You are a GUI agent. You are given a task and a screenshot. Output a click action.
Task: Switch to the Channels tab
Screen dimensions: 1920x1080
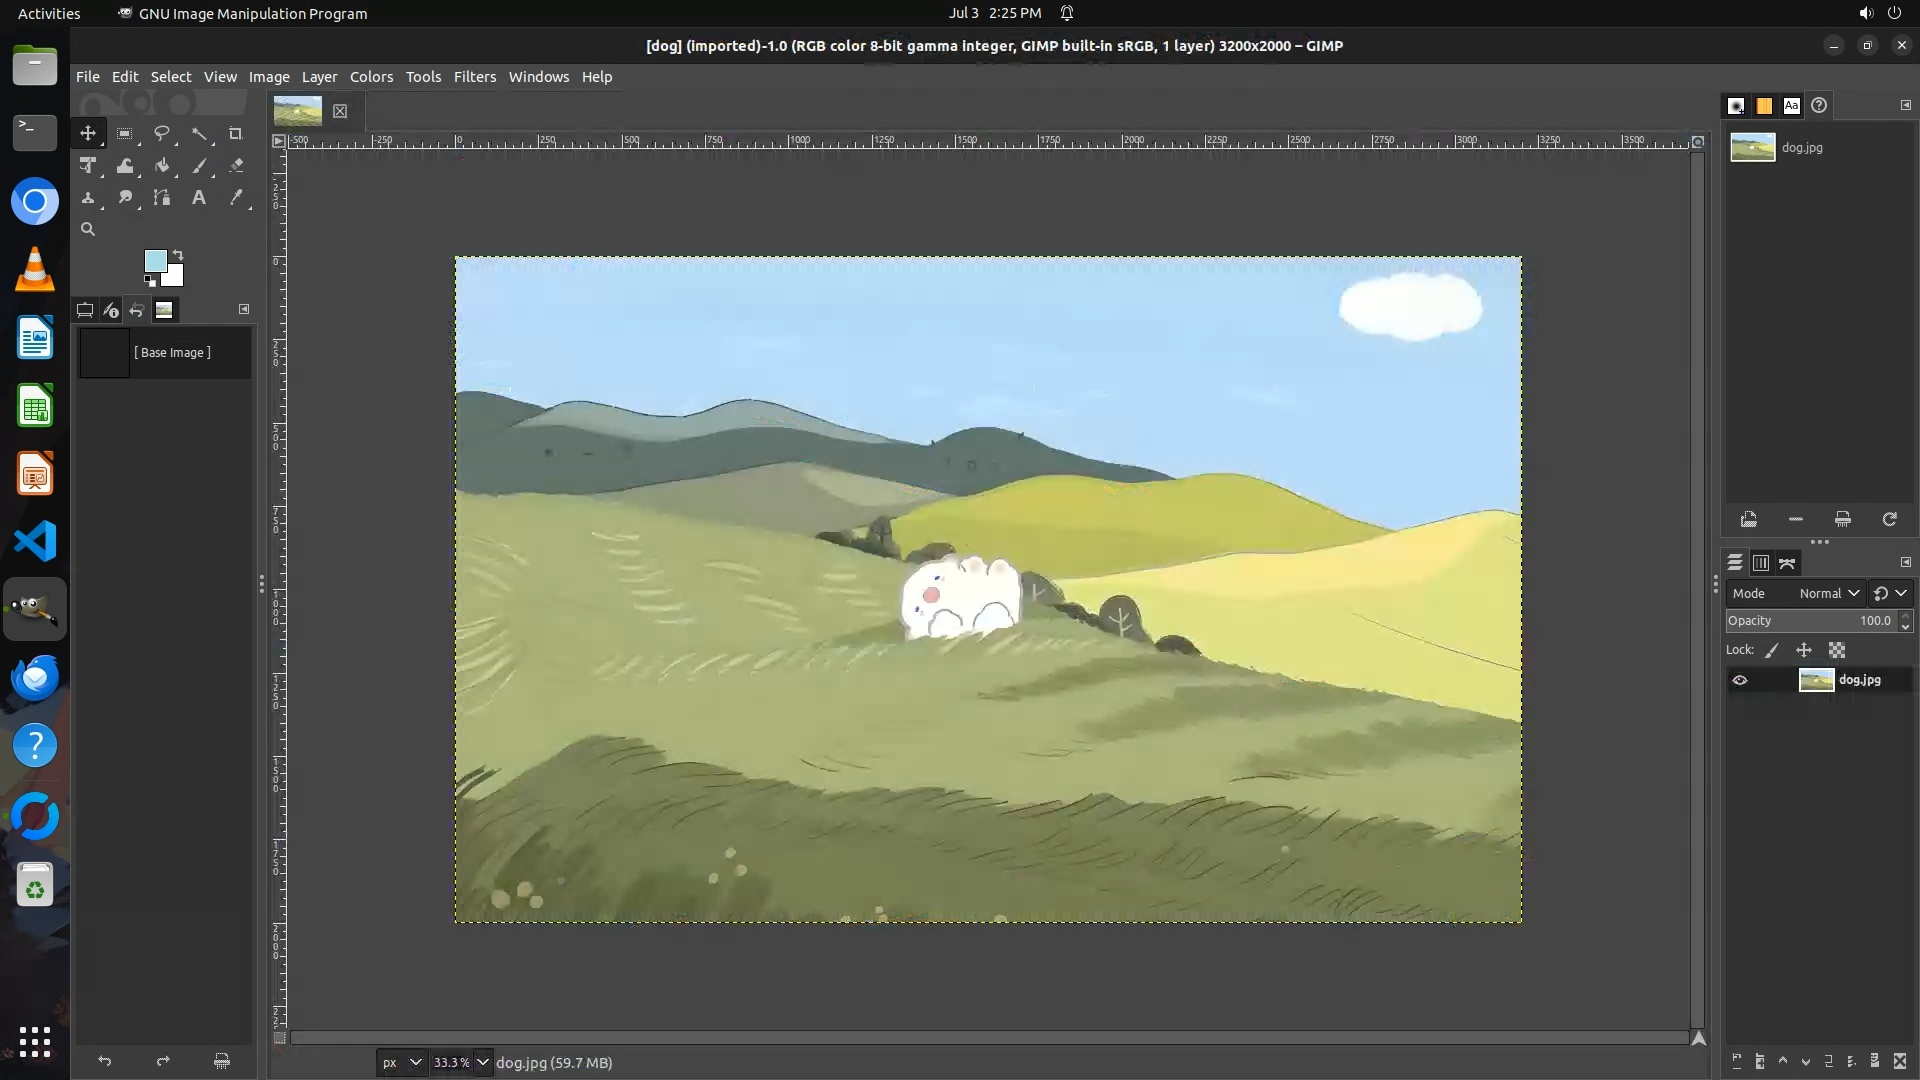[1761, 563]
